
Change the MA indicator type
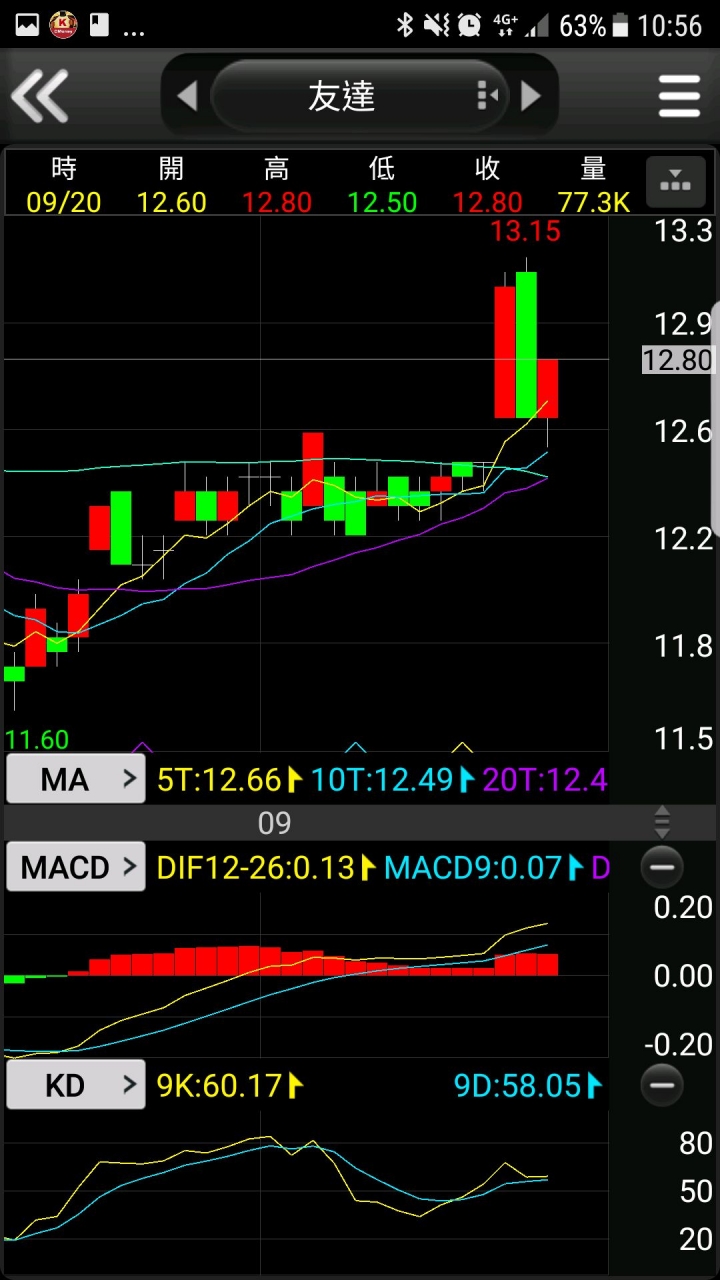click(76, 779)
